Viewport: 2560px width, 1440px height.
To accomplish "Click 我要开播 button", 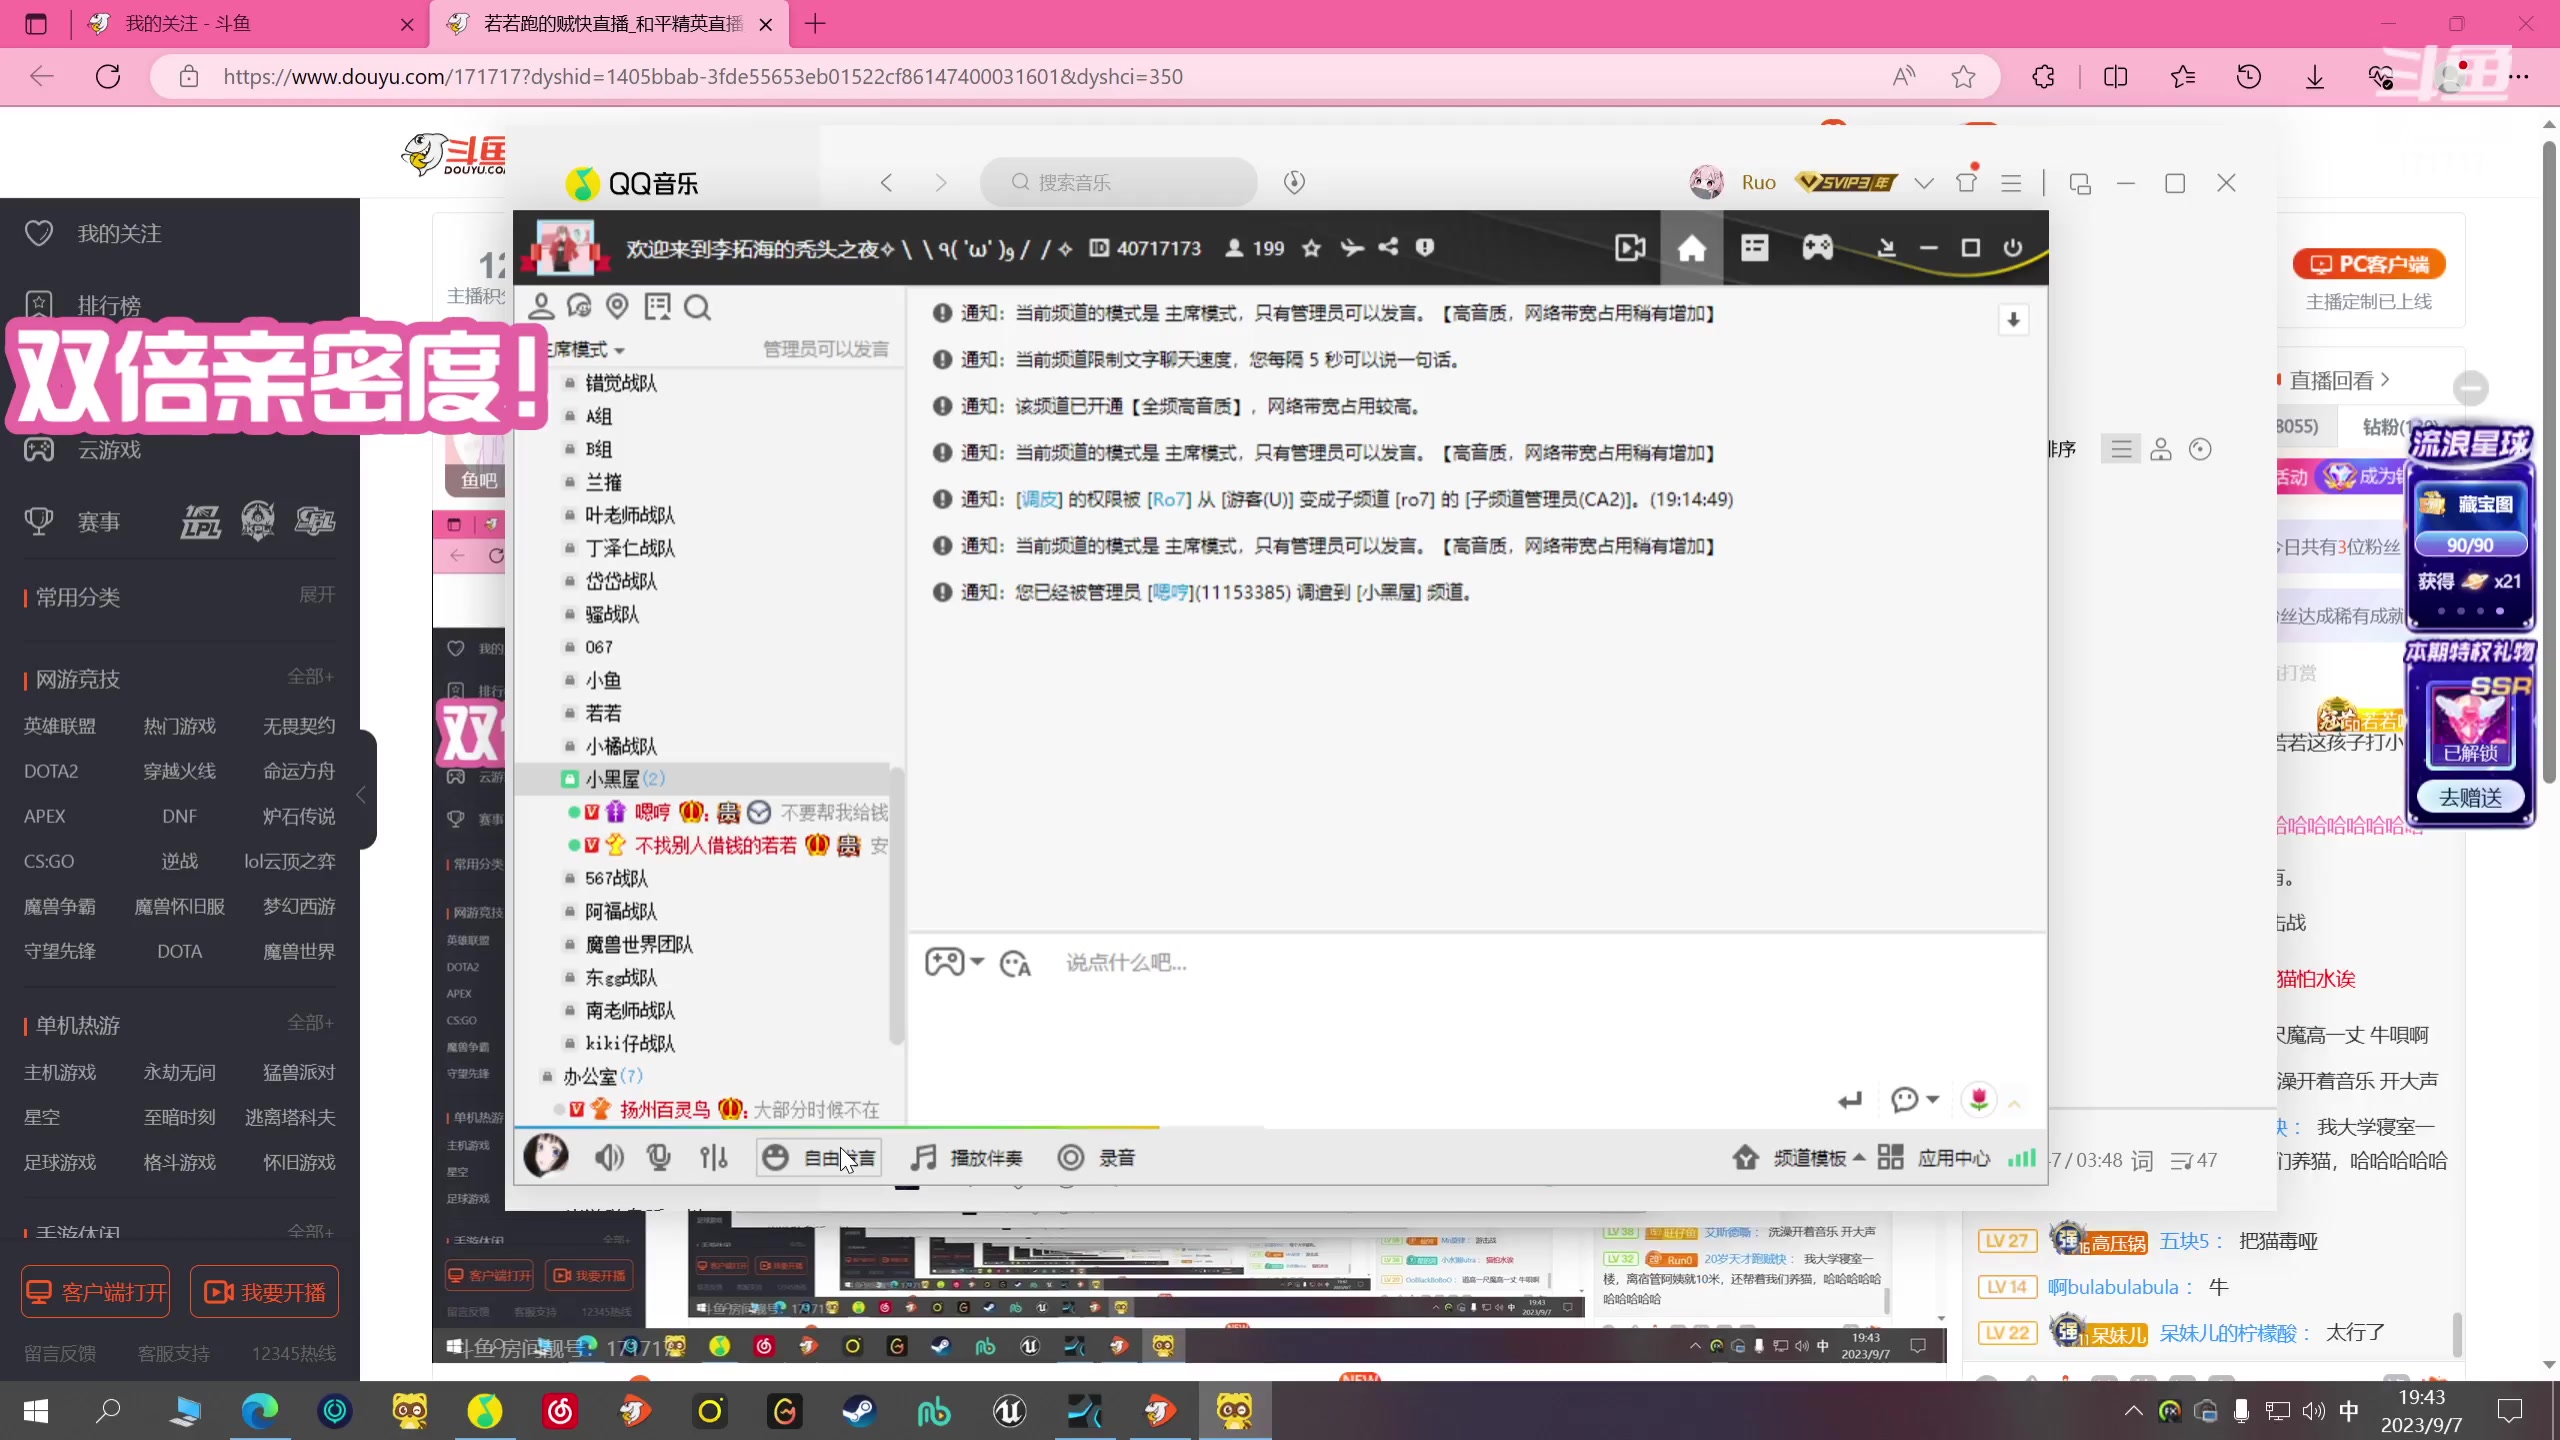I will click(x=264, y=1292).
